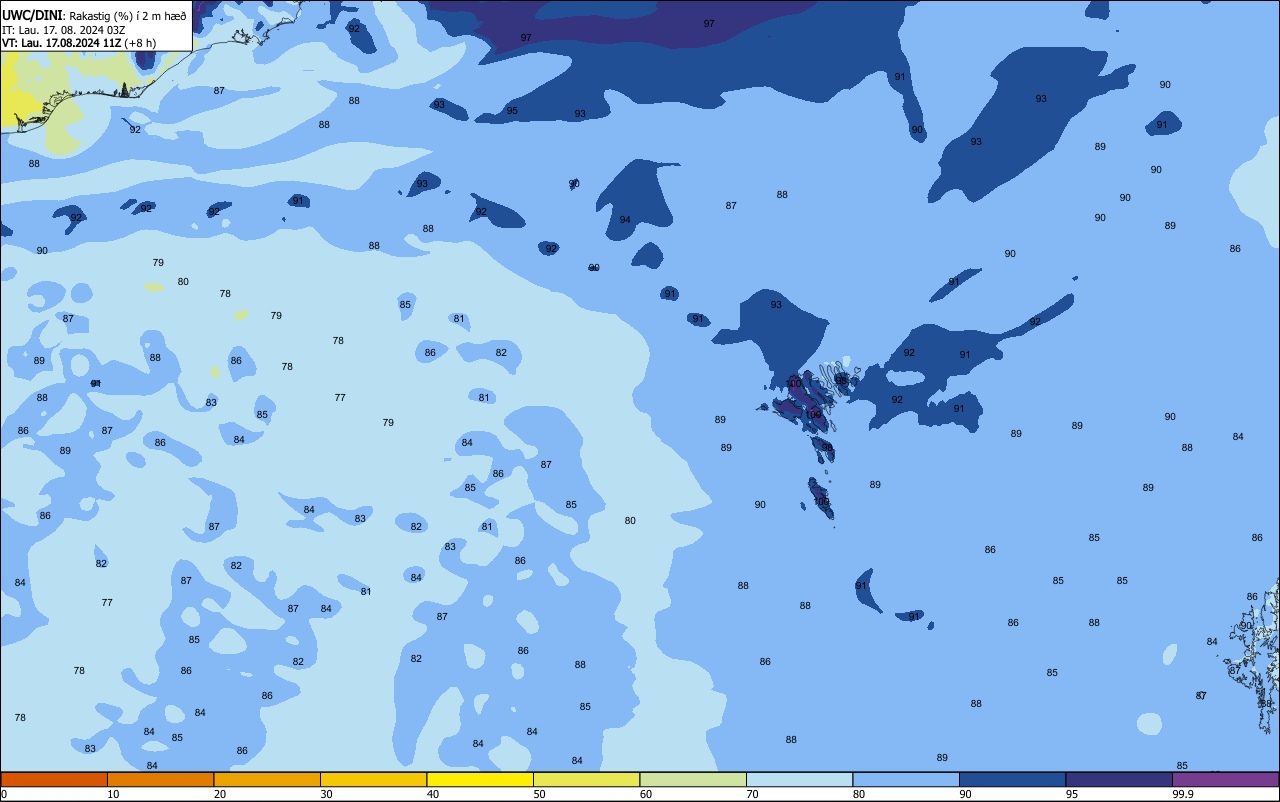Click the 80–90 medium blue legend swatch

coord(906,779)
